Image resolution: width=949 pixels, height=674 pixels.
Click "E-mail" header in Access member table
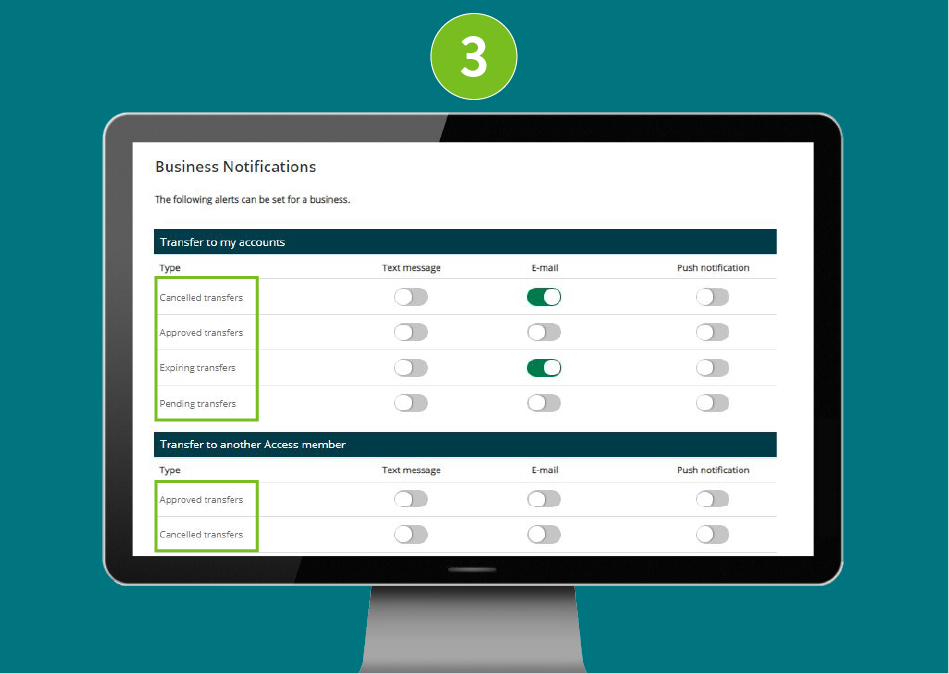(545, 470)
